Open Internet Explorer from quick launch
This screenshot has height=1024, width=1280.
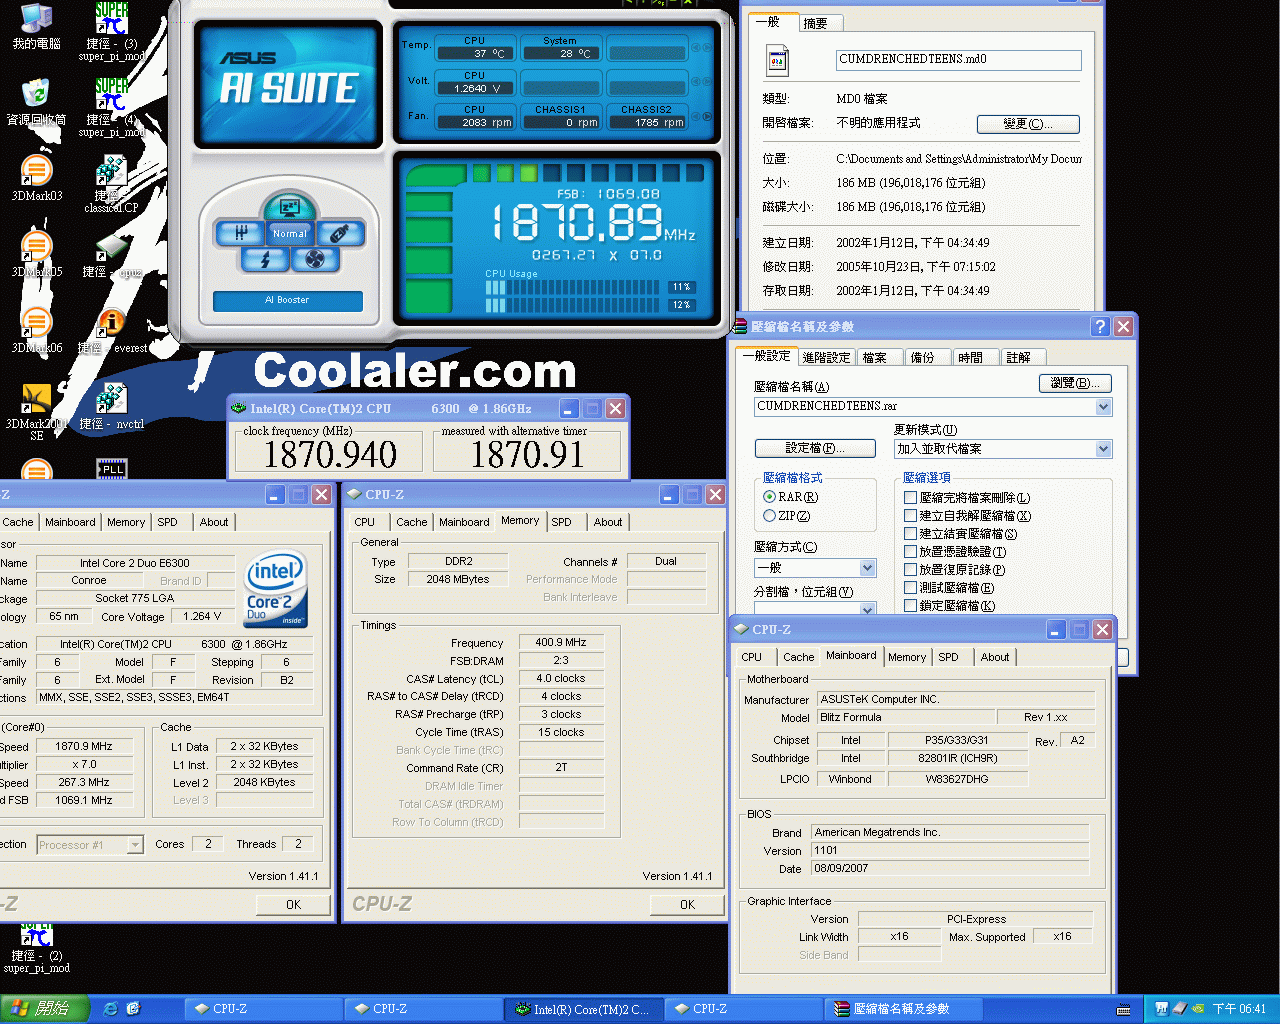[x=111, y=1009]
